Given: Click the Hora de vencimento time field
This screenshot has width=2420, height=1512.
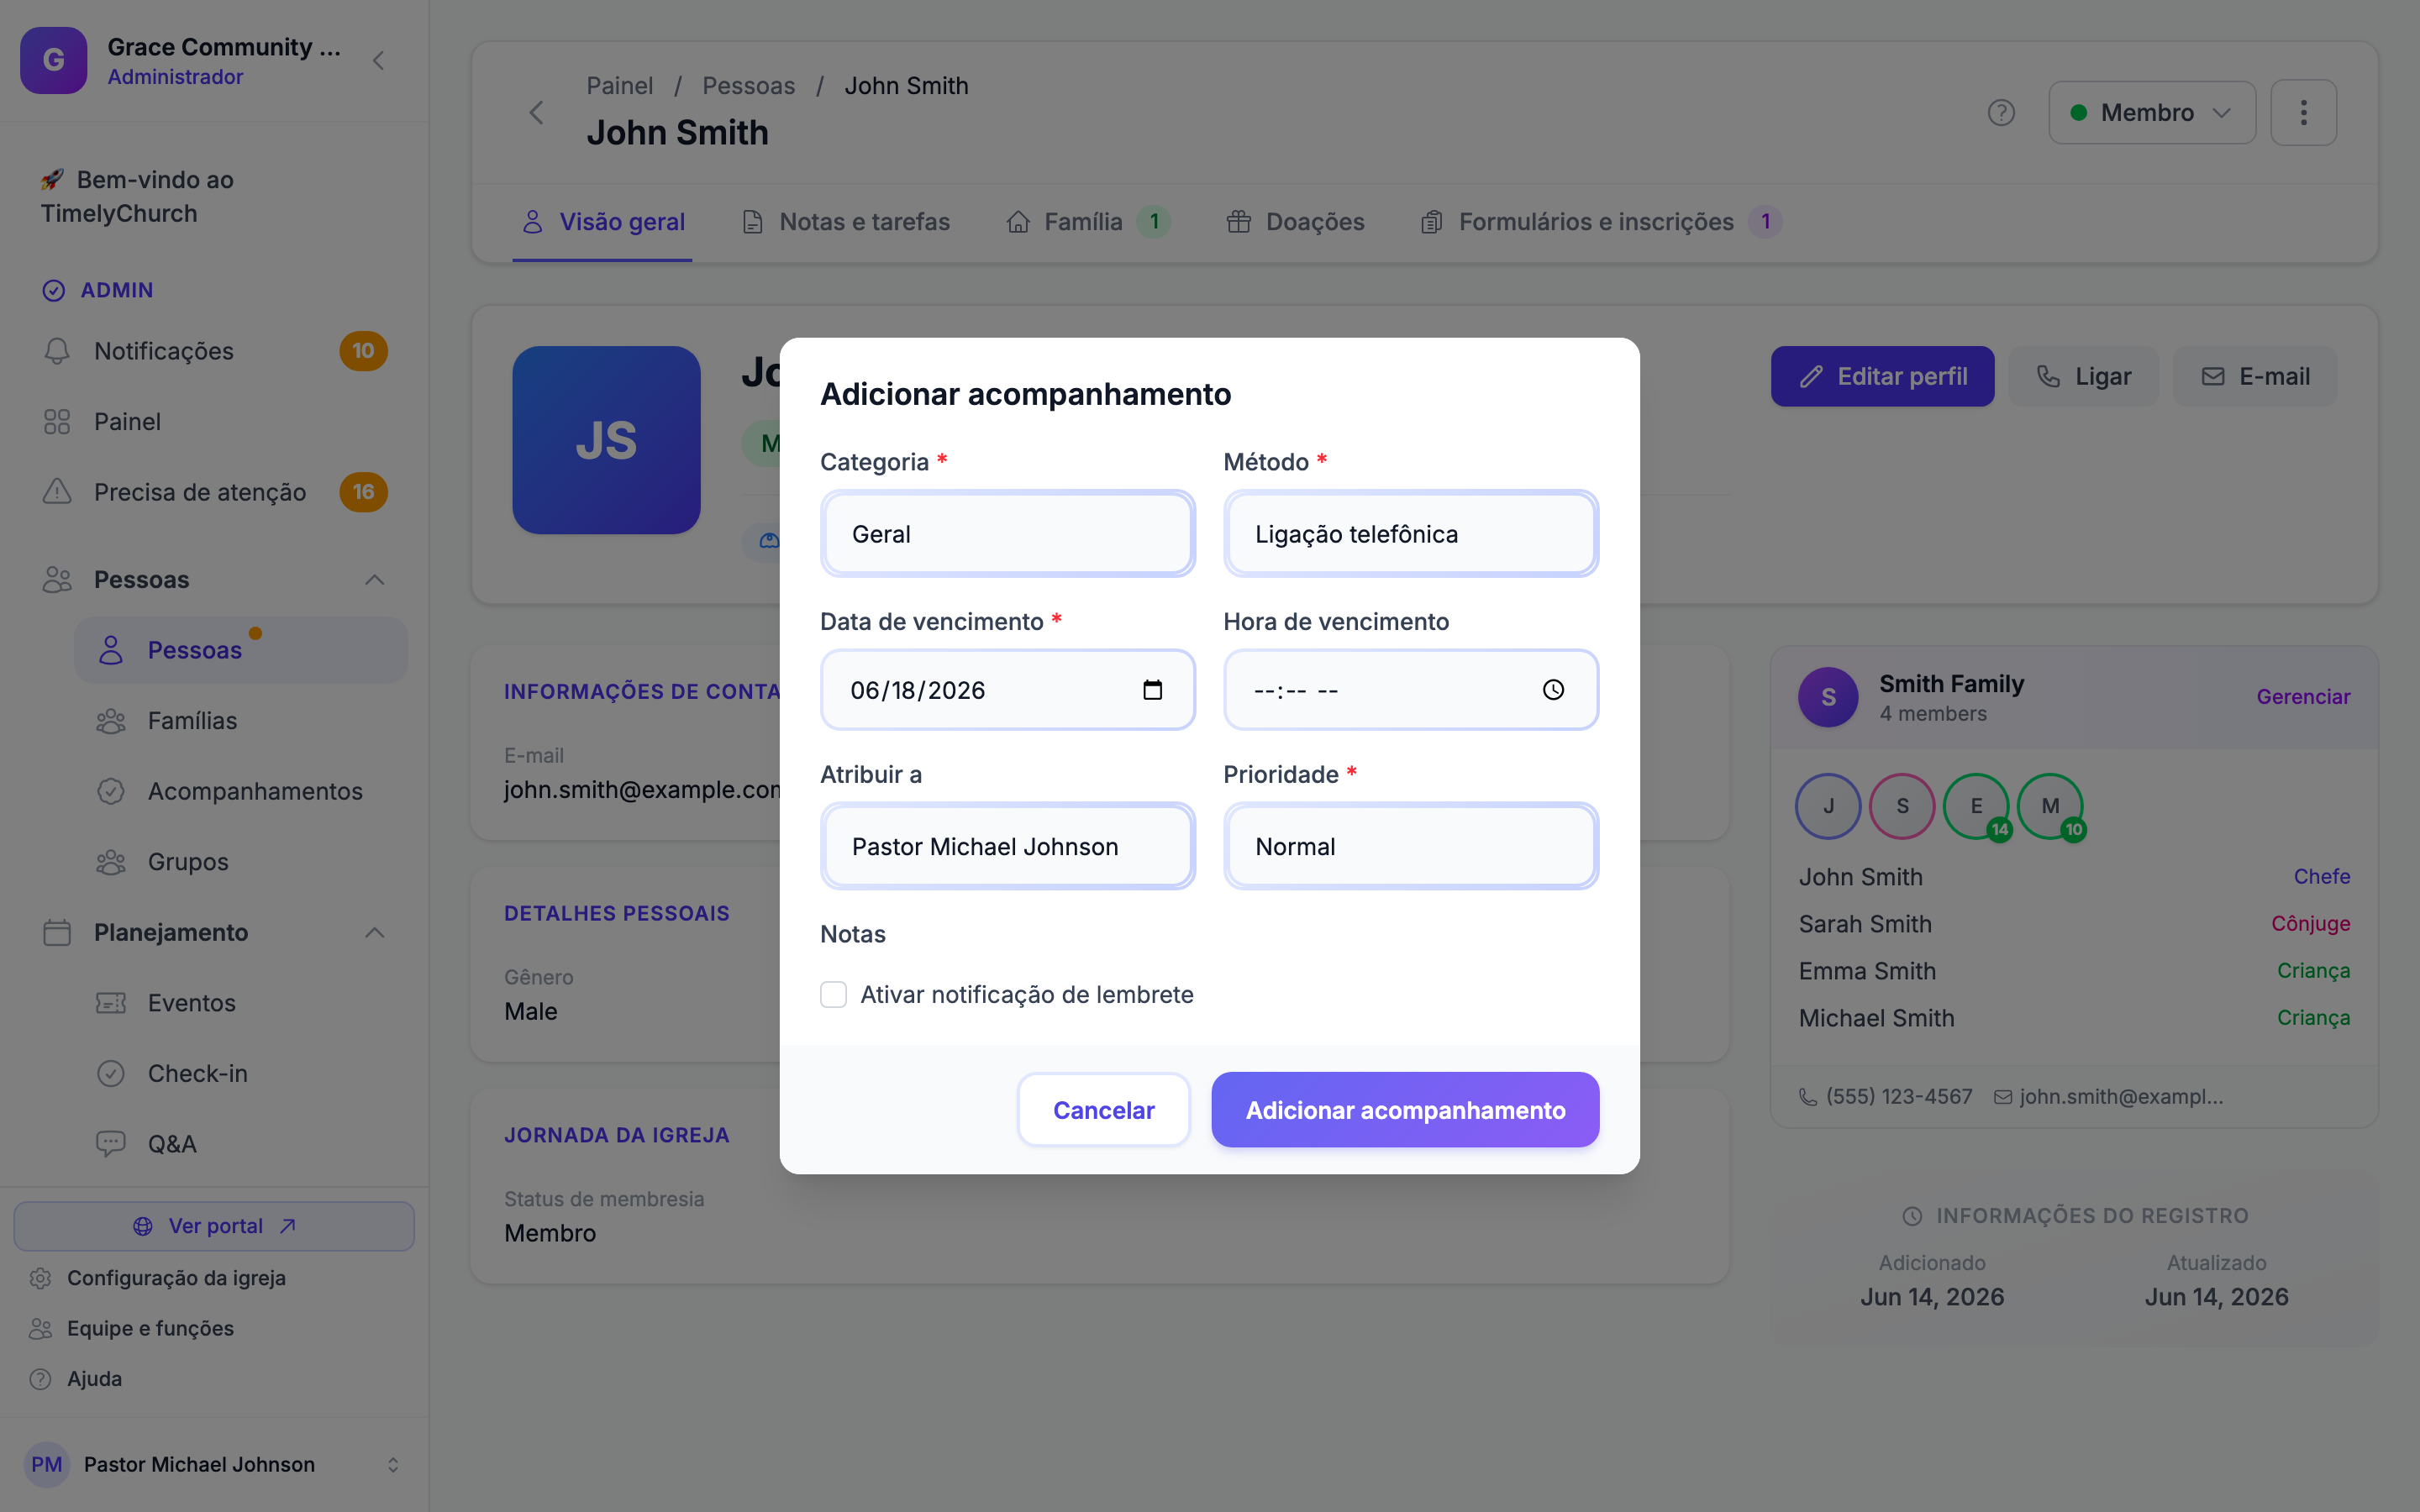Looking at the screenshot, I should (x=1411, y=690).
